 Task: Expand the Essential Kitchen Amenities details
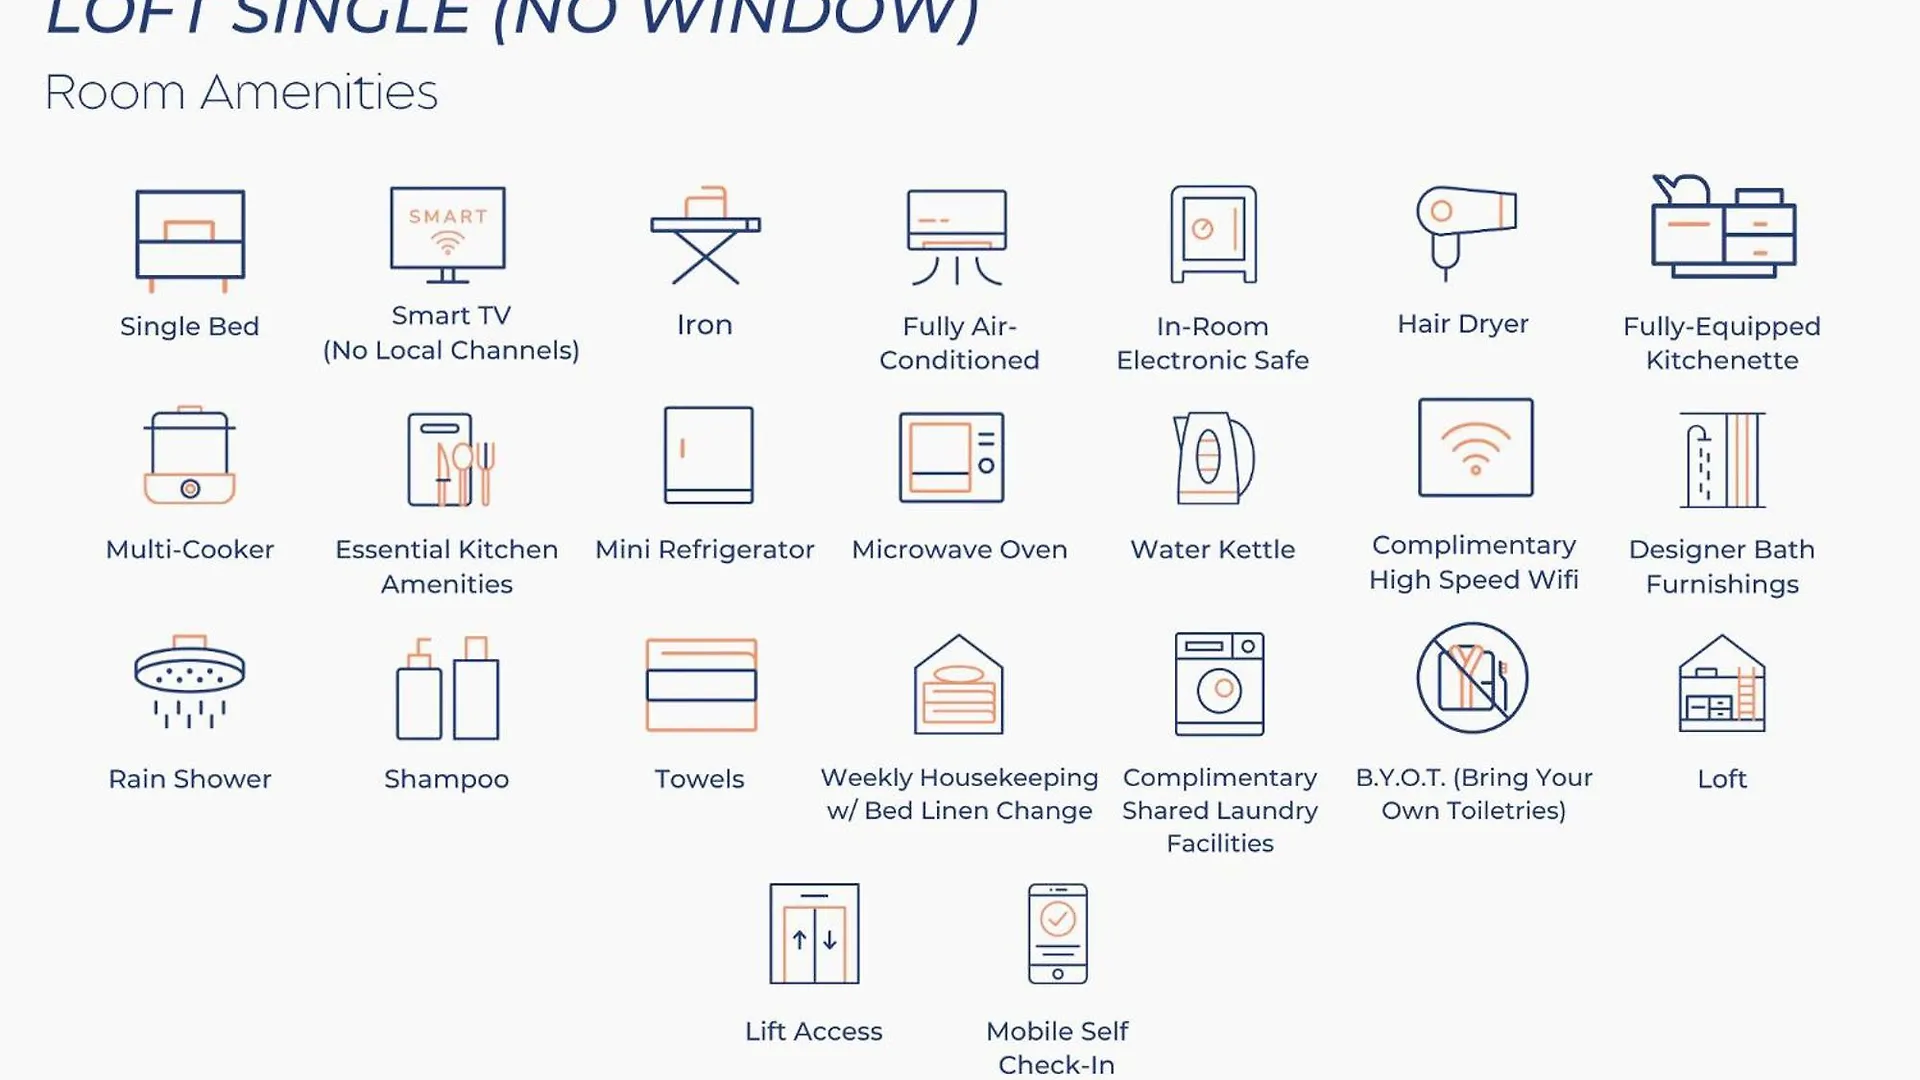pos(446,498)
